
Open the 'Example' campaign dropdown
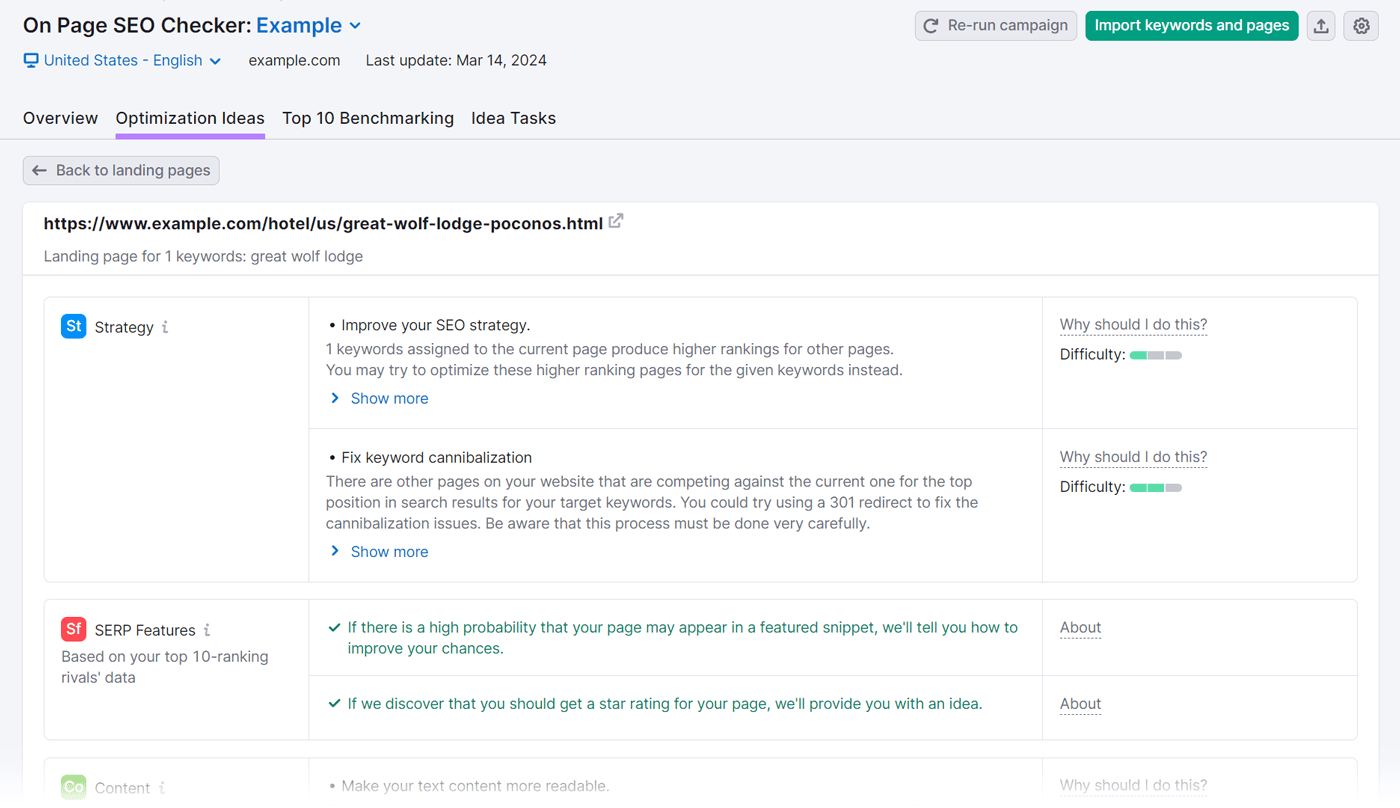pos(309,25)
